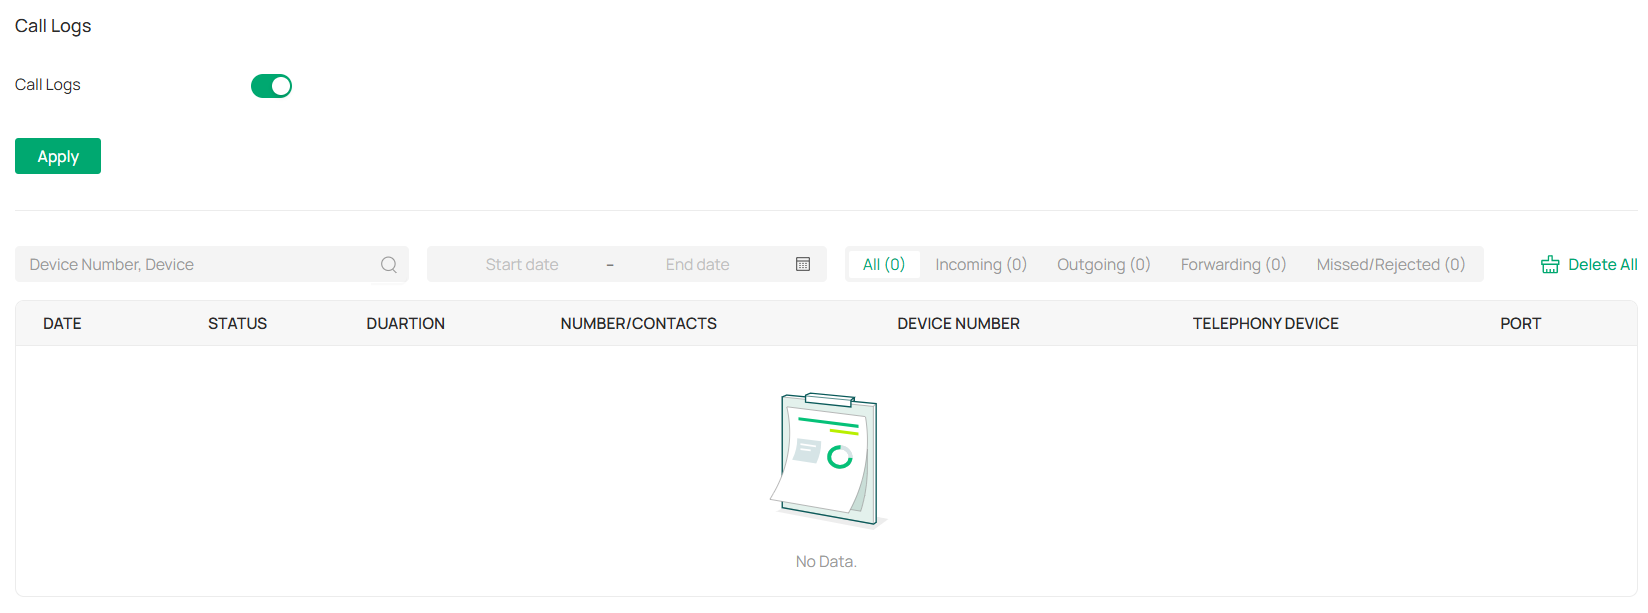1648x613 pixels.
Task: Open the calendar date picker icon
Action: pos(803,264)
